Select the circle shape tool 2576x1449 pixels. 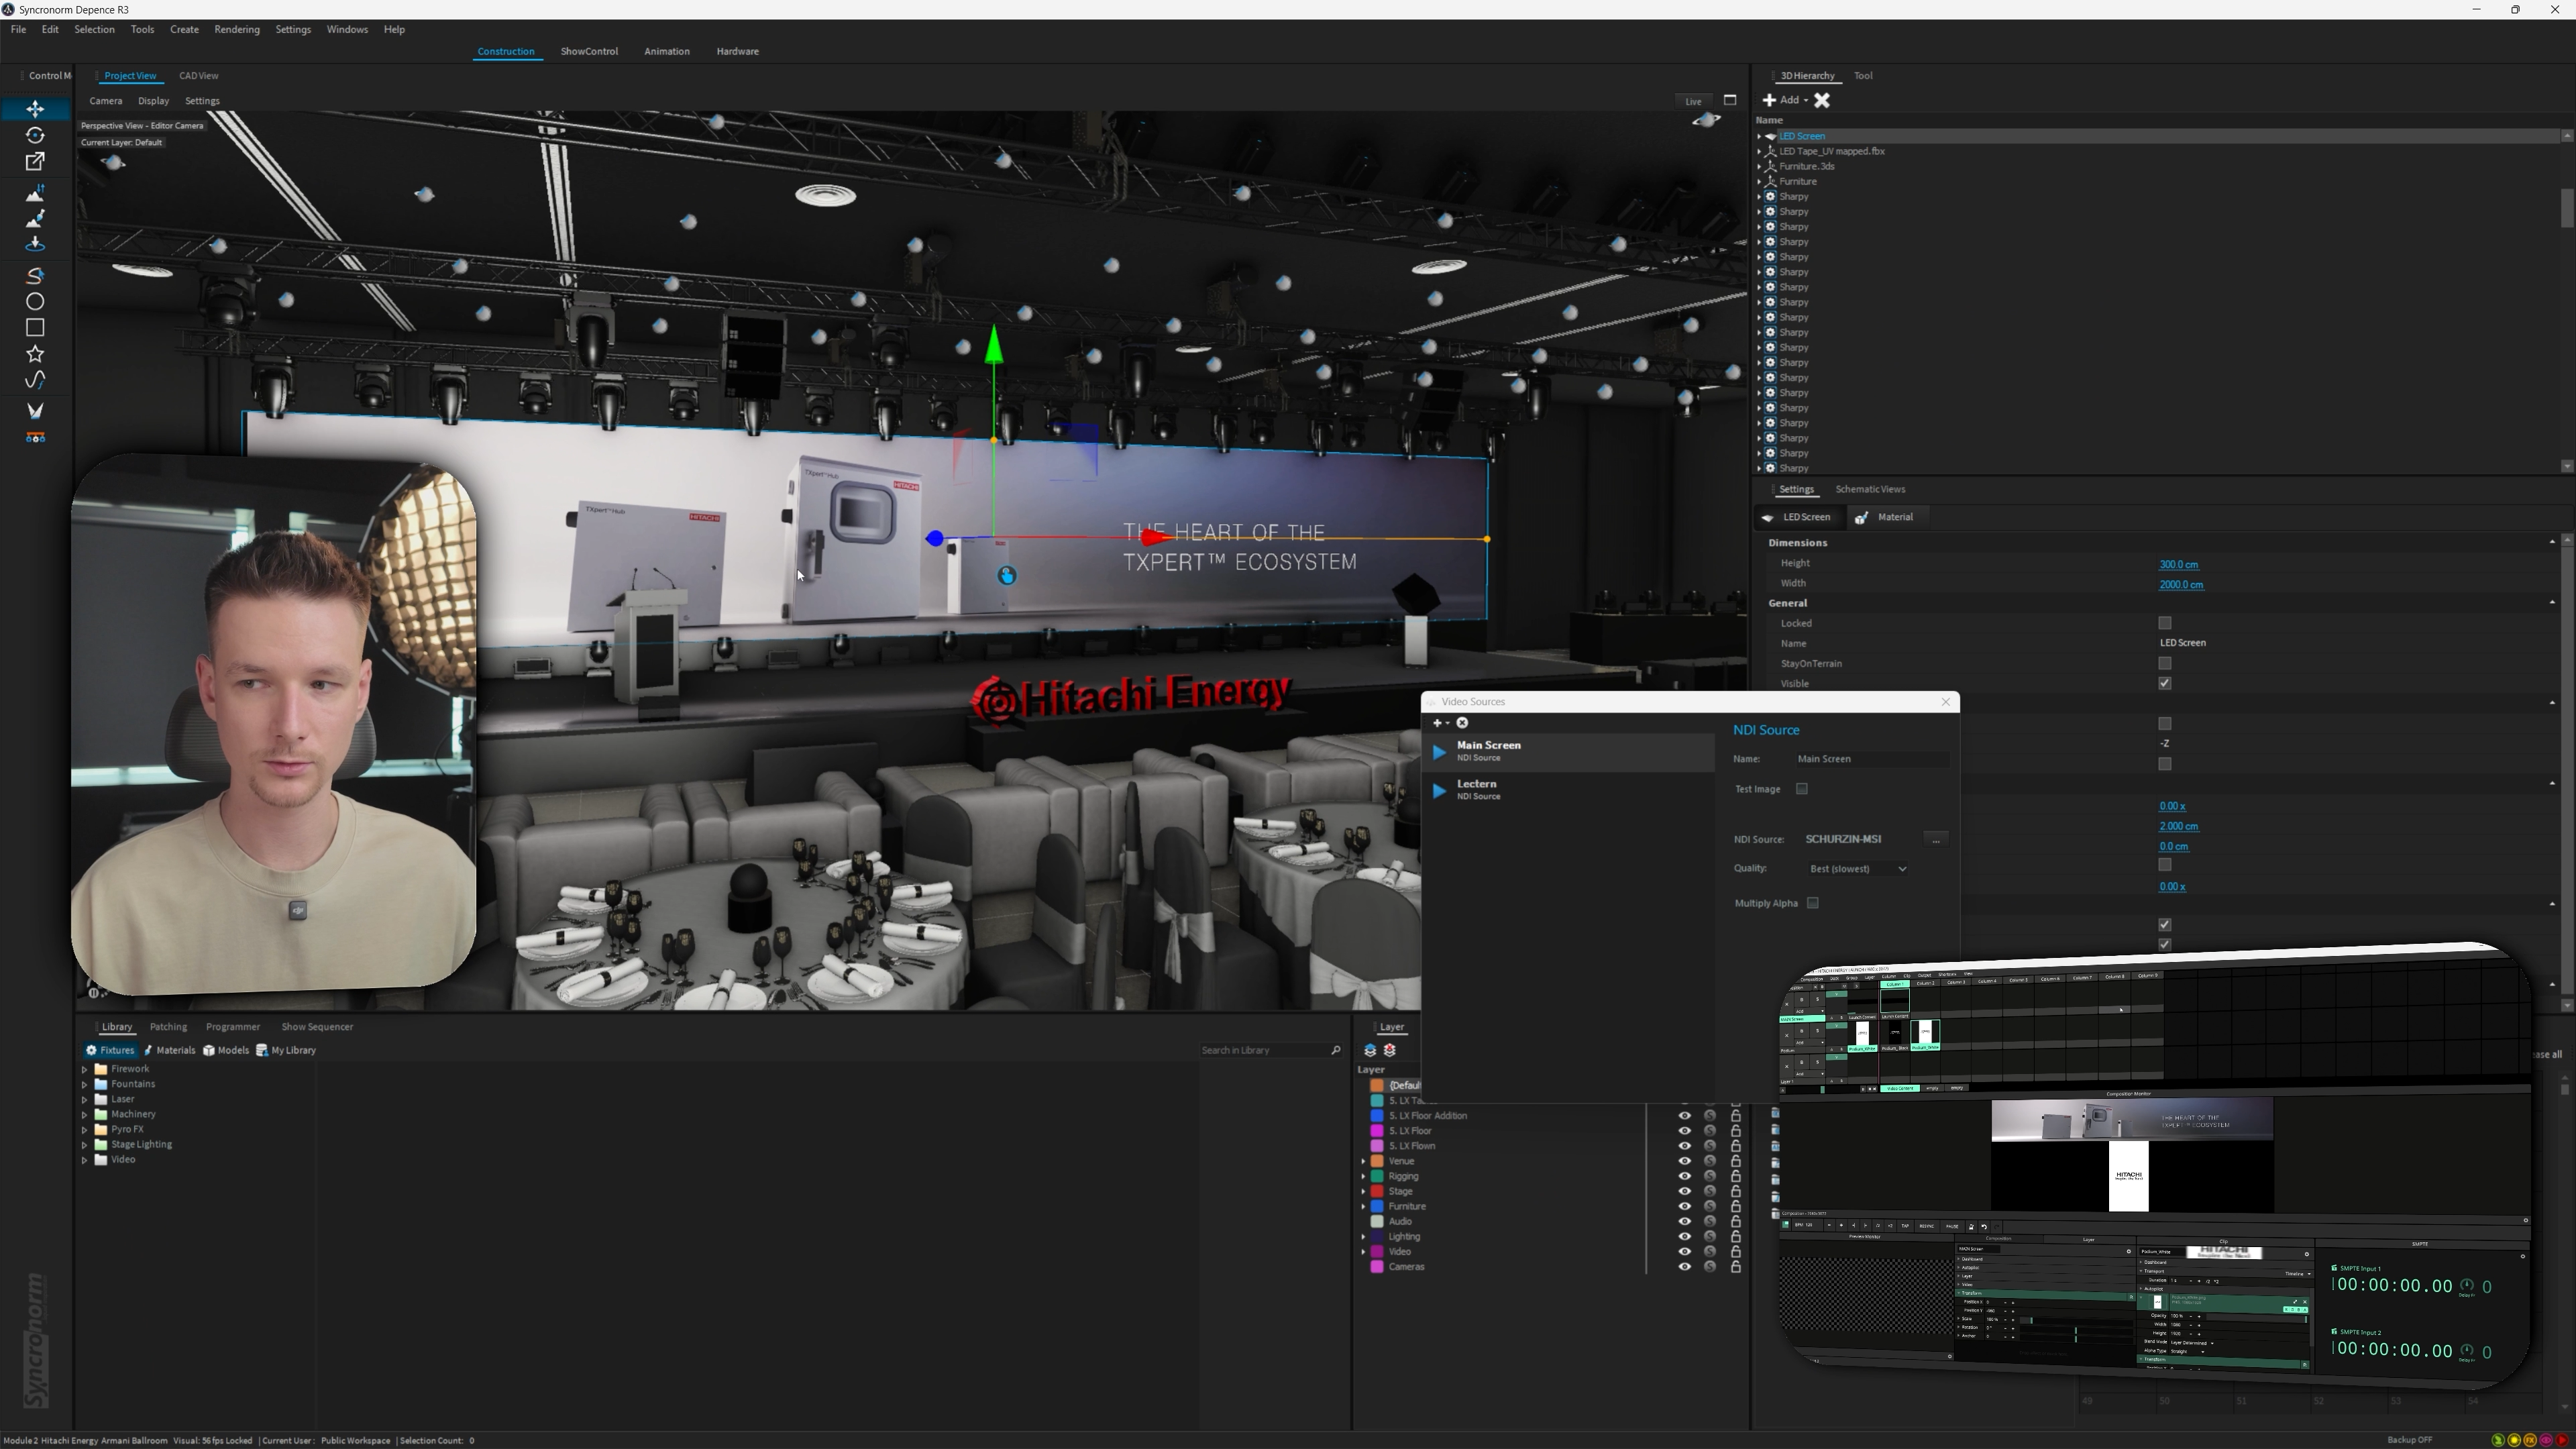point(35,301)
